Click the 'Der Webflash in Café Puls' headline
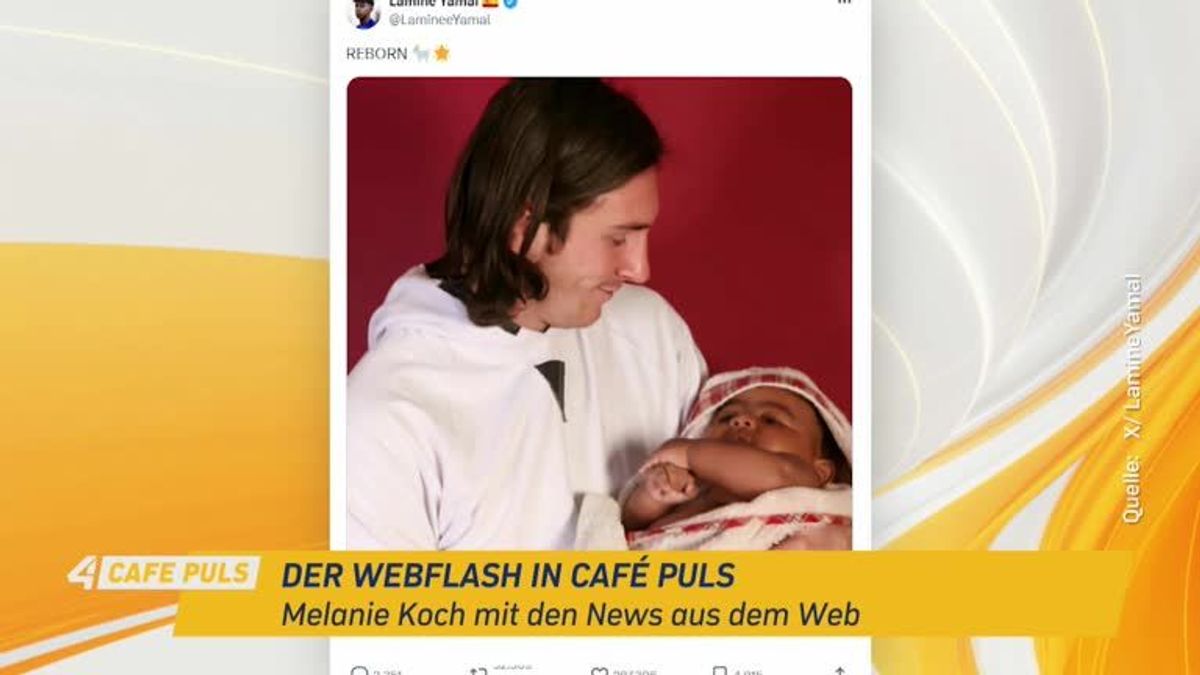 coord(508,575)
